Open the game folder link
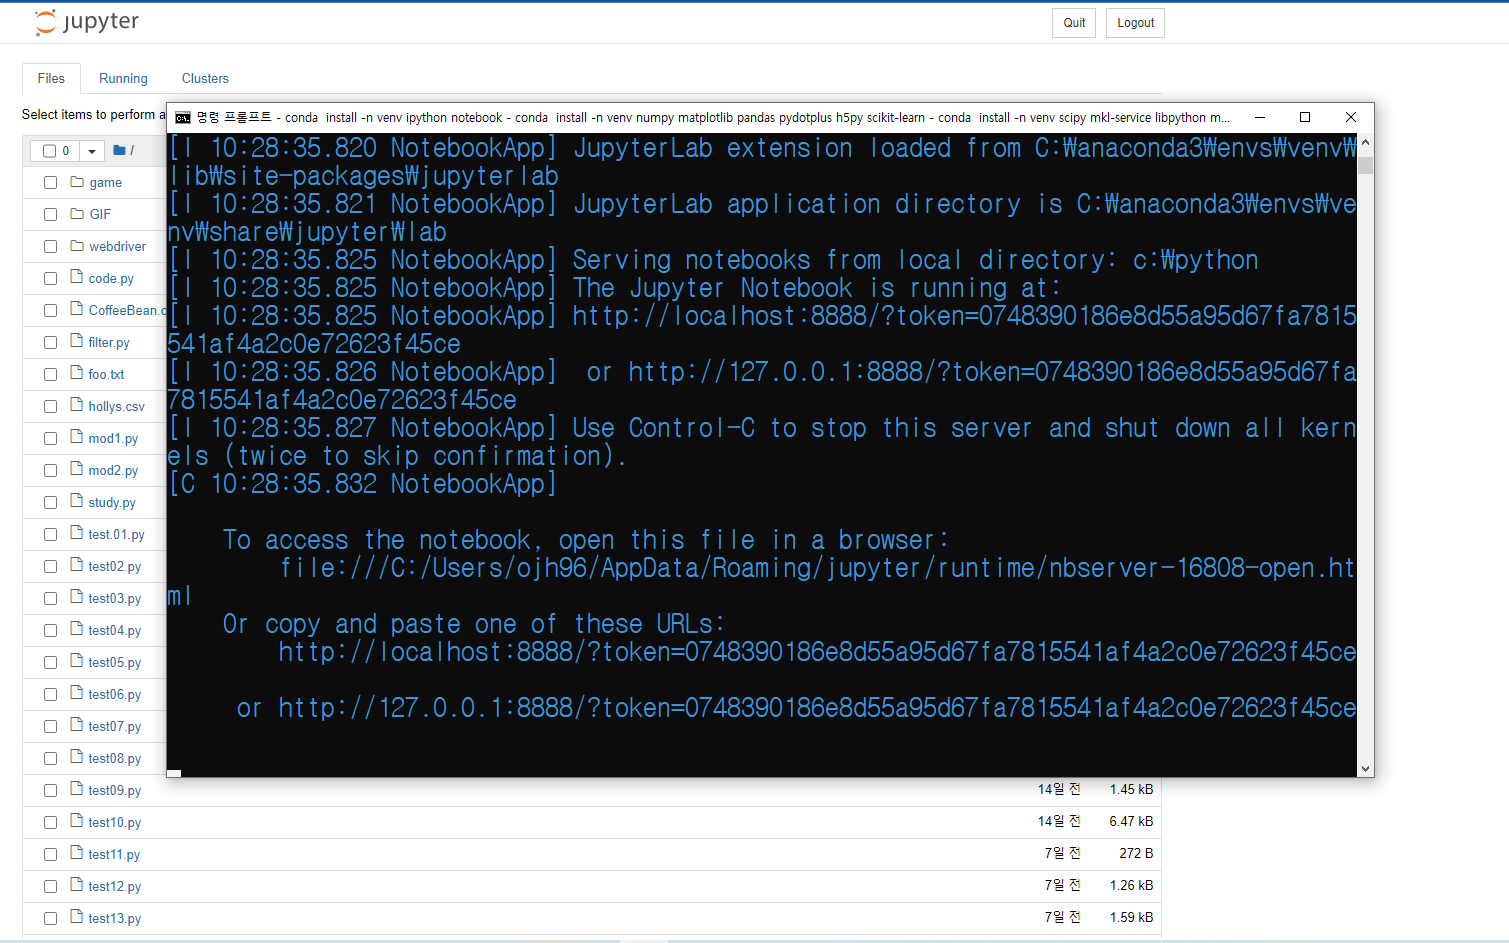This screenshot has width=1509, height=943. click(x=105, y=183)
